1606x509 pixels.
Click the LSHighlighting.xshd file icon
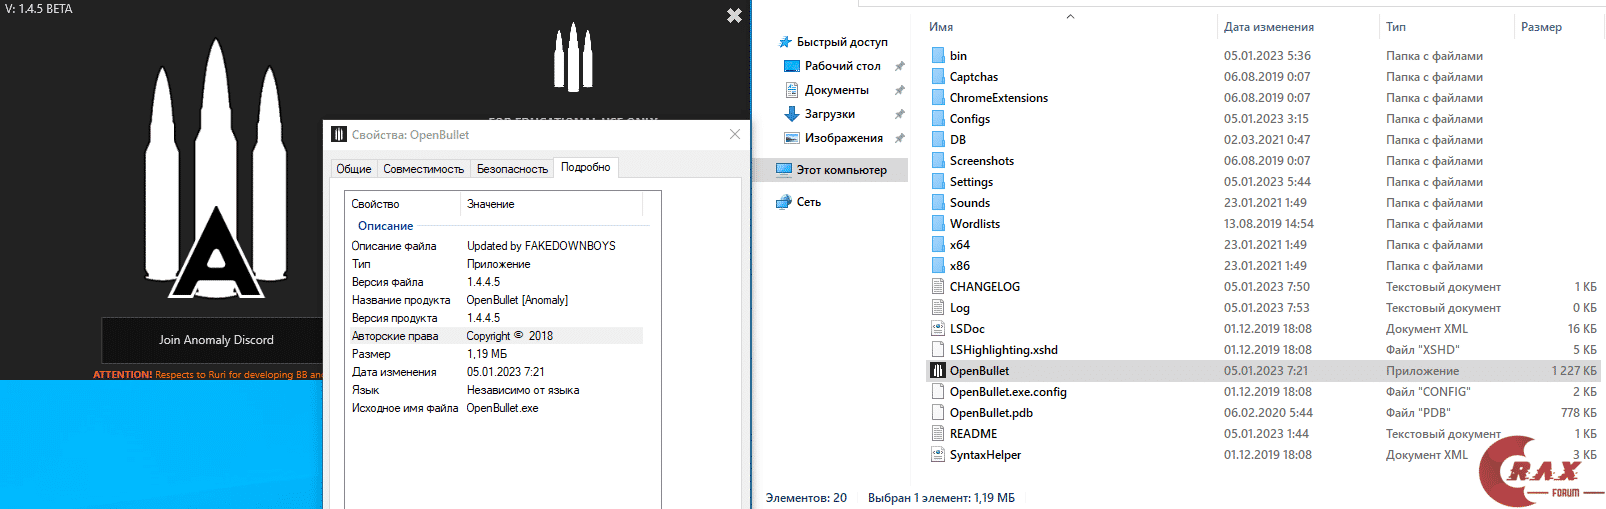click(x=938, y=350)
